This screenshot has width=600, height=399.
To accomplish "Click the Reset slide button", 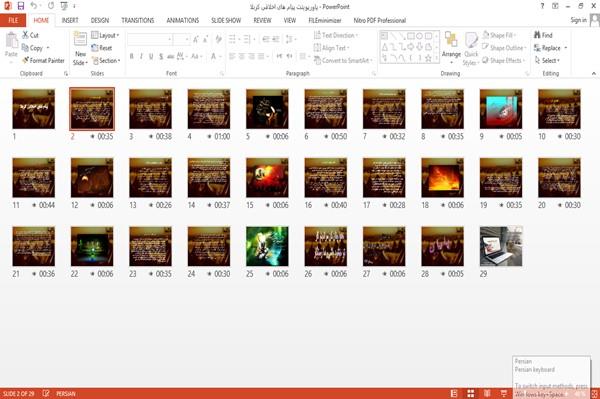I will point(102,48).
